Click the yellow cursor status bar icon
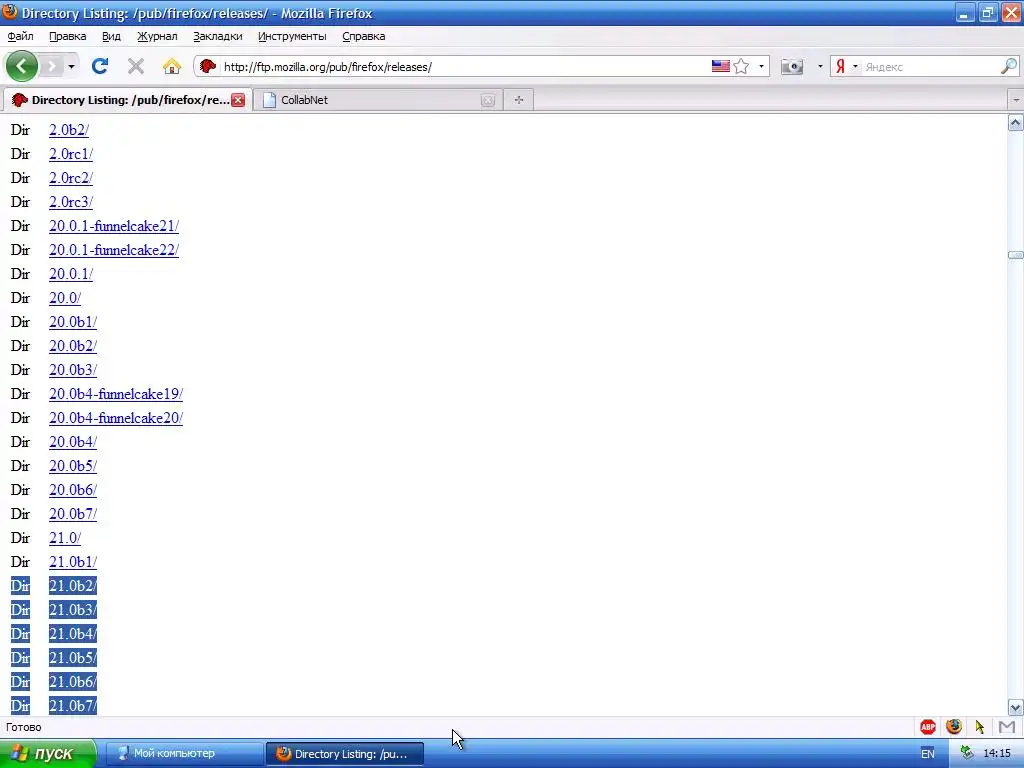The height and width of the screenshot is (768, 1024). coord(980,727)
